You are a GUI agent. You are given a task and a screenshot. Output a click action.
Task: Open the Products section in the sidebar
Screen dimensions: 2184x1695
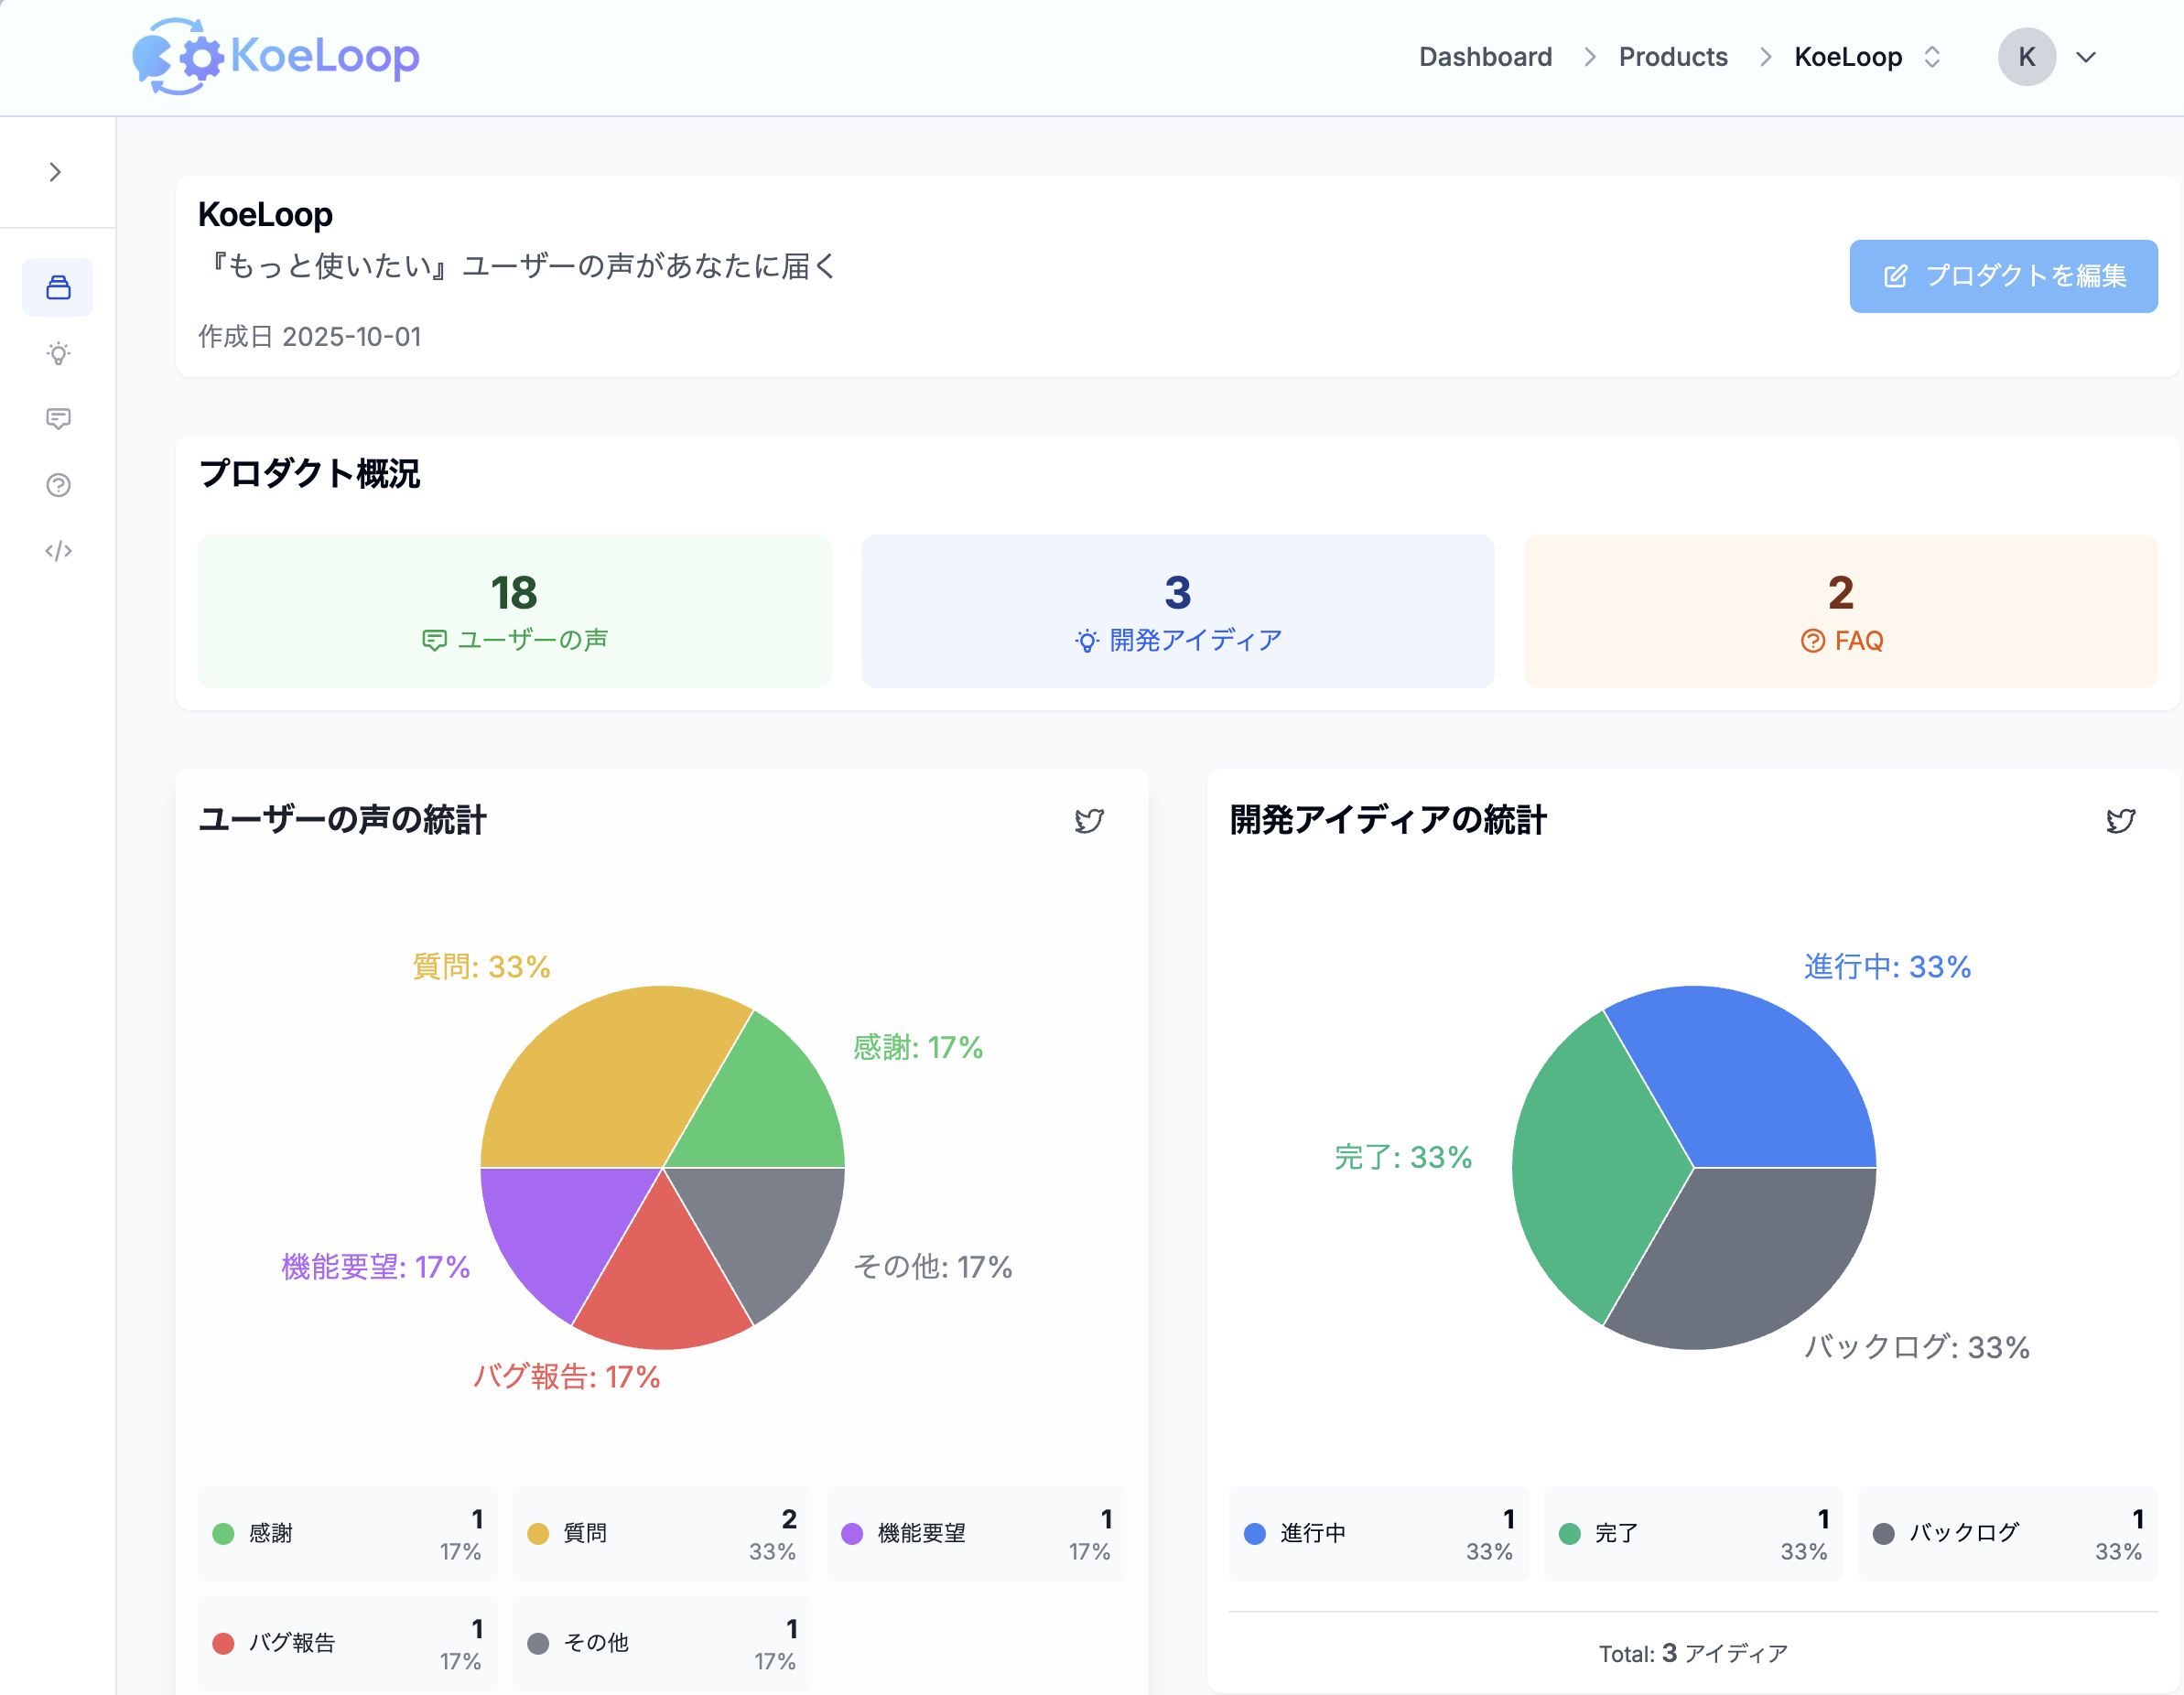tap(57, 287)
